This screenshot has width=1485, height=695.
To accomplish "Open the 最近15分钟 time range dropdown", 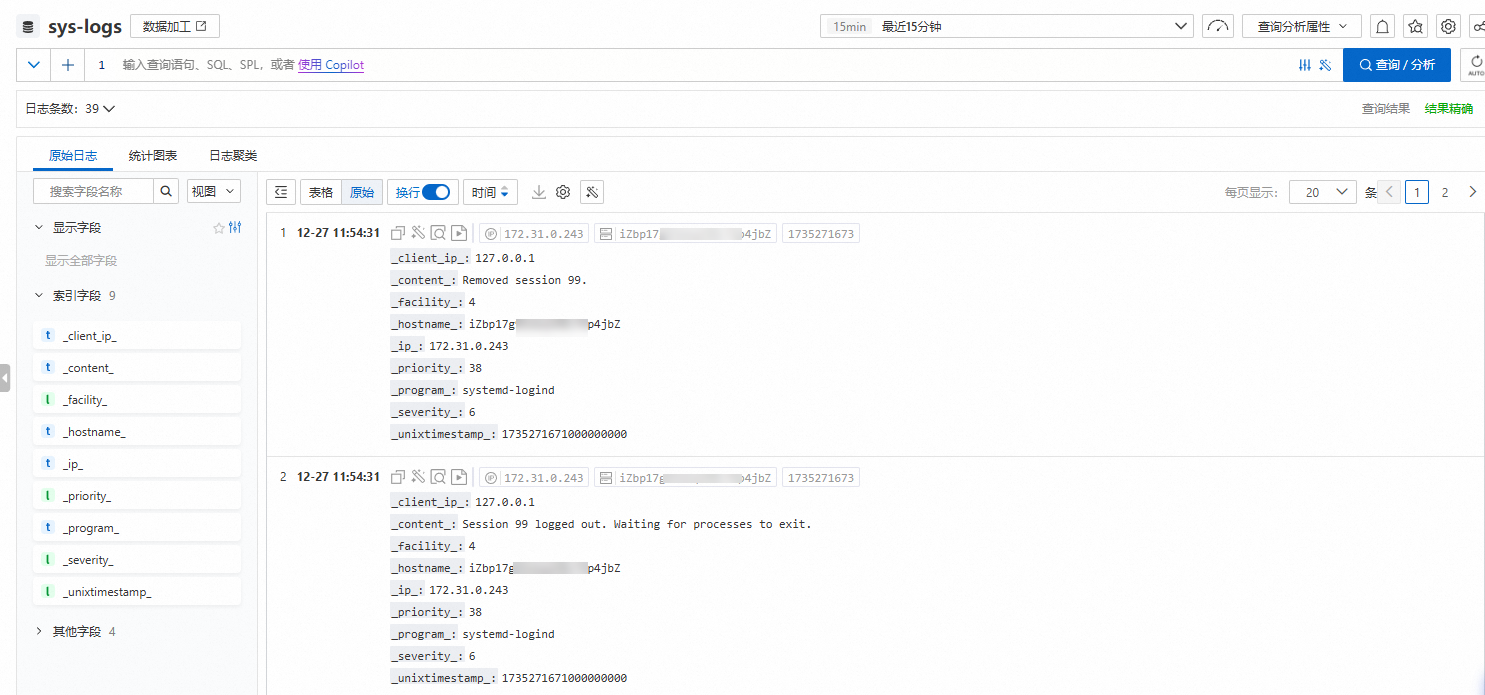I will pyautogui.click(x=1007, y=26).
